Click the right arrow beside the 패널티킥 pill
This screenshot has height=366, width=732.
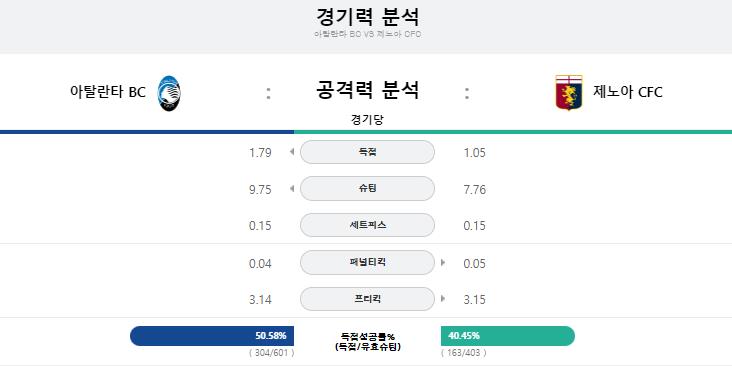443,262
